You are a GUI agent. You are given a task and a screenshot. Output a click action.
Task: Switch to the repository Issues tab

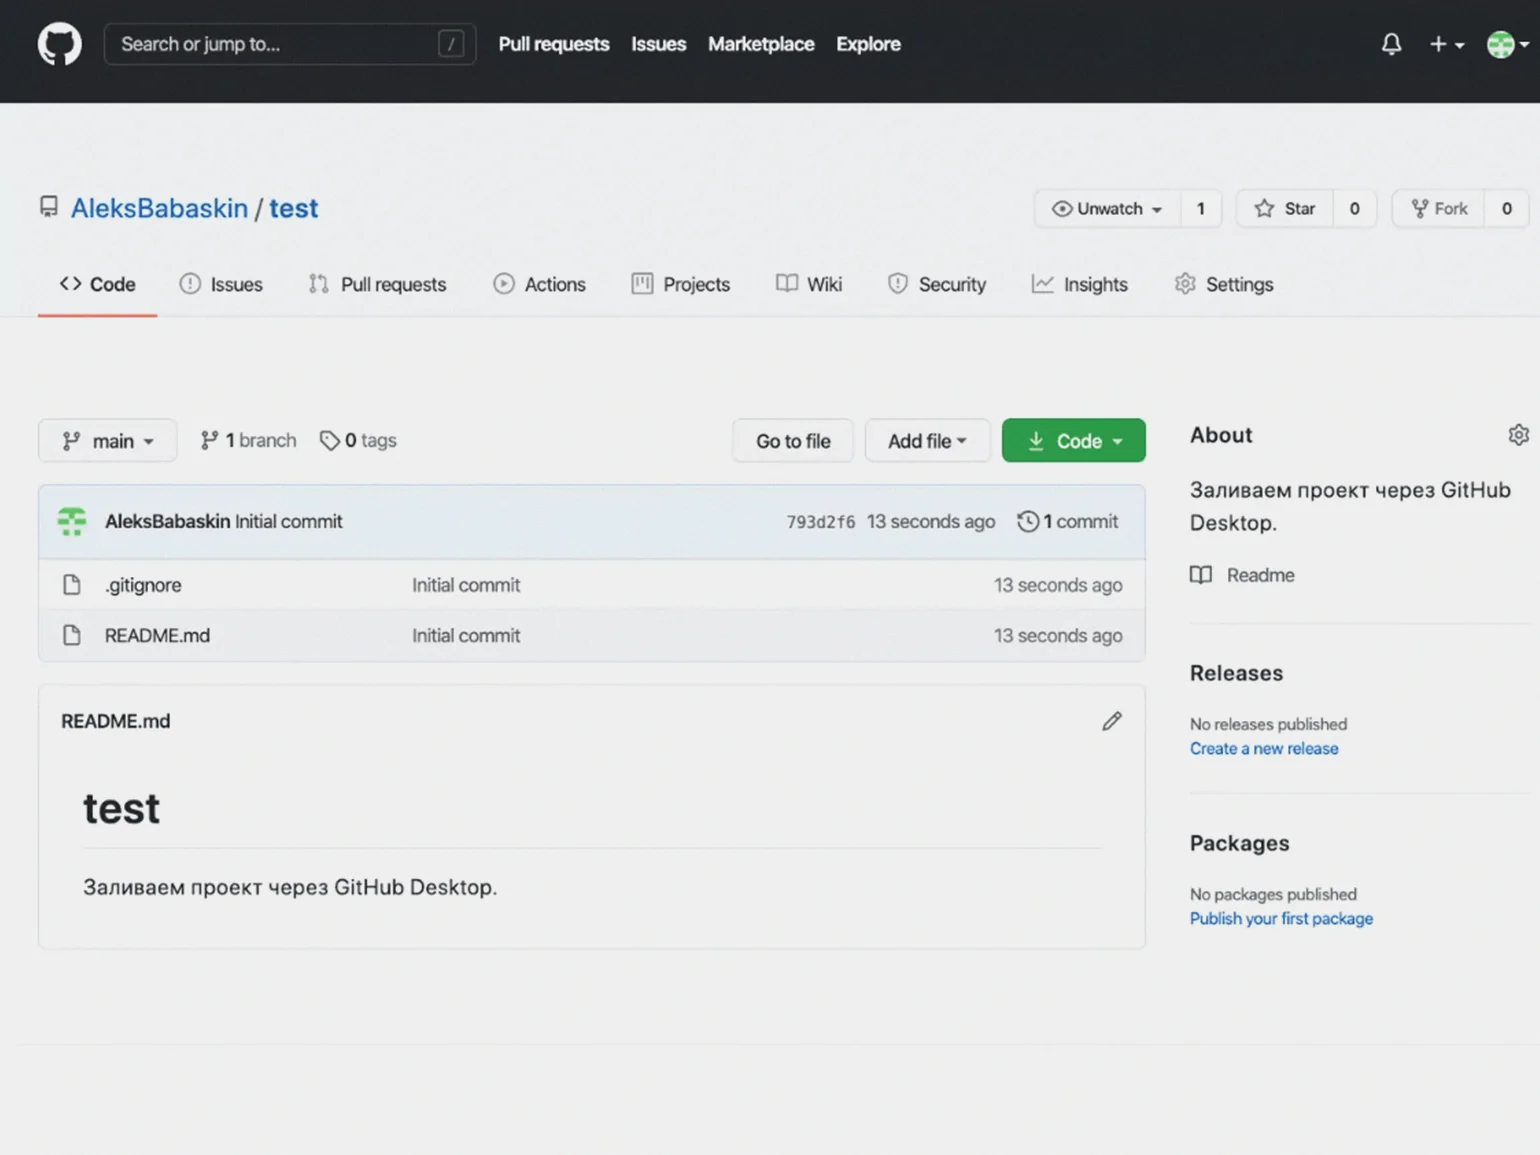click(x=221, y=284)
